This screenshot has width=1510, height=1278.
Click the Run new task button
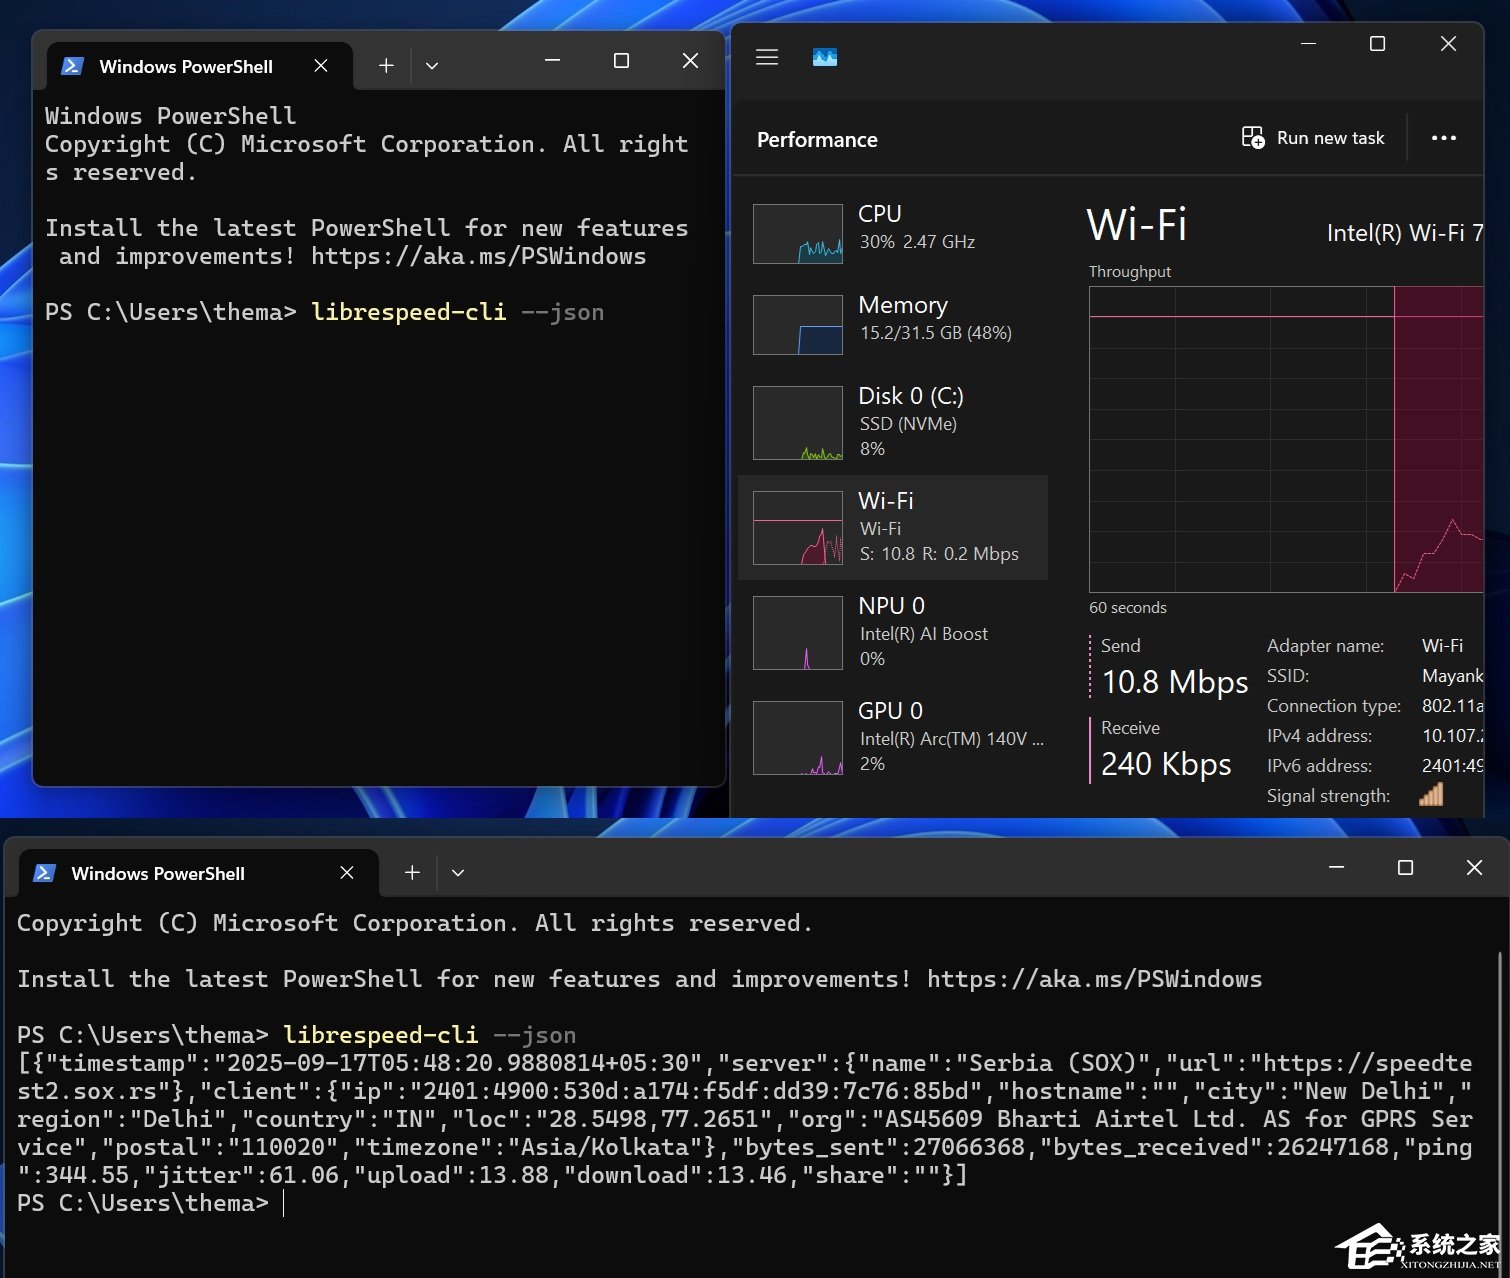pyautogui.click(x=1312, y=137)
